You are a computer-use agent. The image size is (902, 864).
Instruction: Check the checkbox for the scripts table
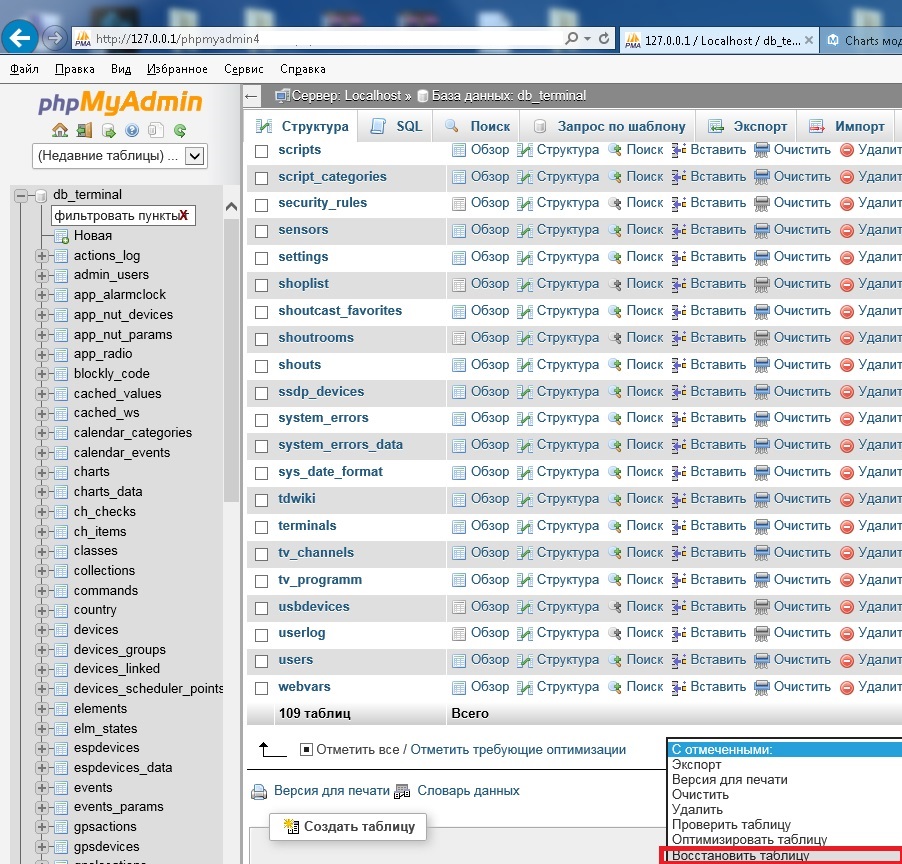[x=261, y=150]
